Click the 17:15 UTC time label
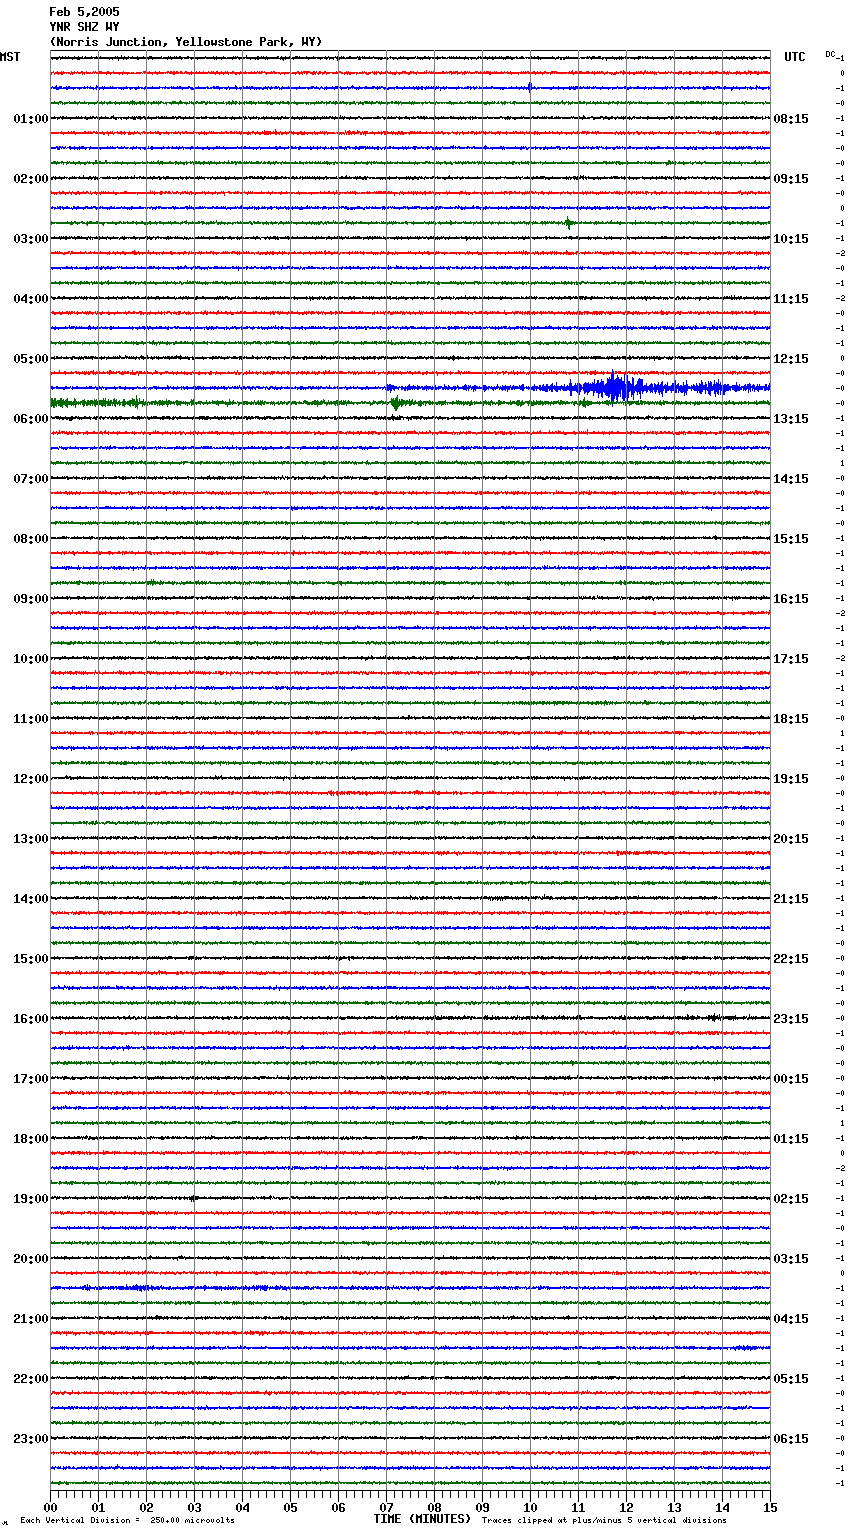 791,659
